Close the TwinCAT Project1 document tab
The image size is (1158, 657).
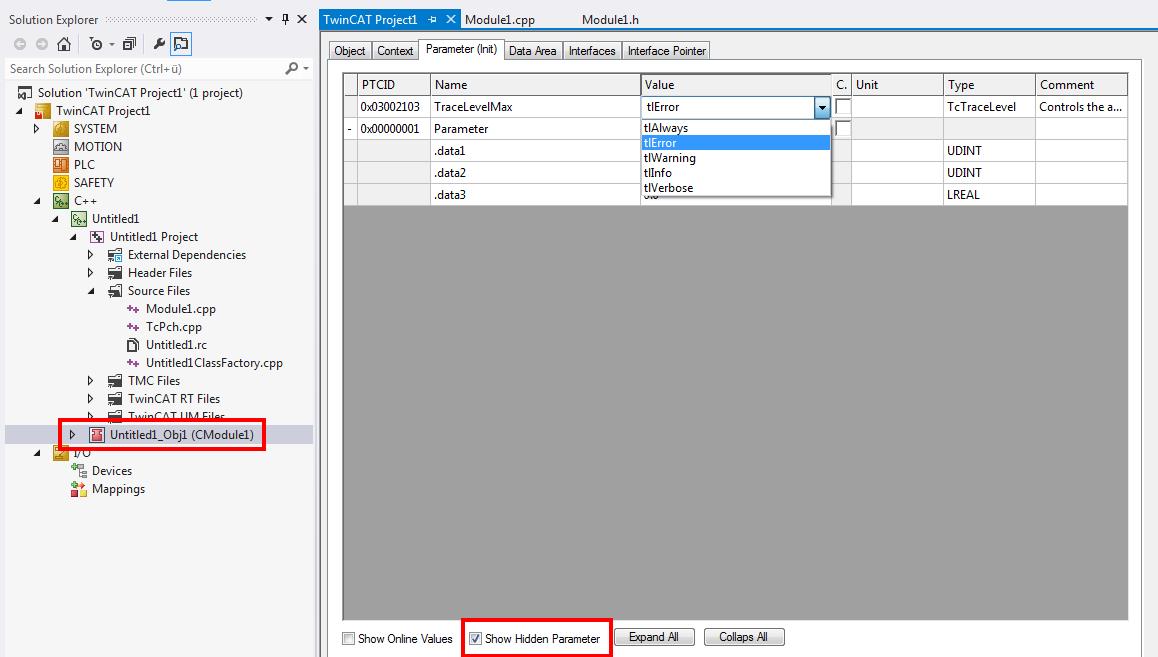click(x=450, y=19)
